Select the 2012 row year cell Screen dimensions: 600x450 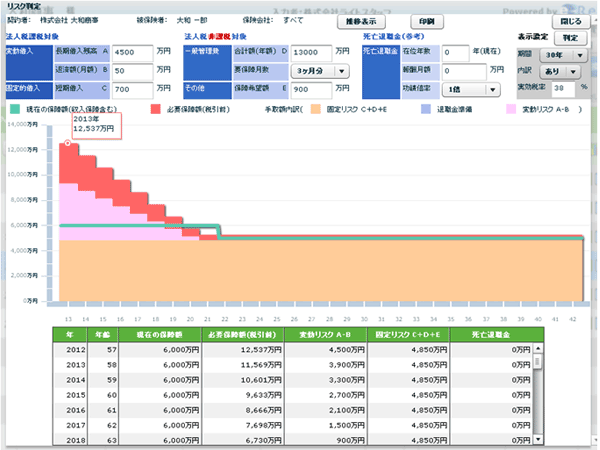[x=70, y=350]
